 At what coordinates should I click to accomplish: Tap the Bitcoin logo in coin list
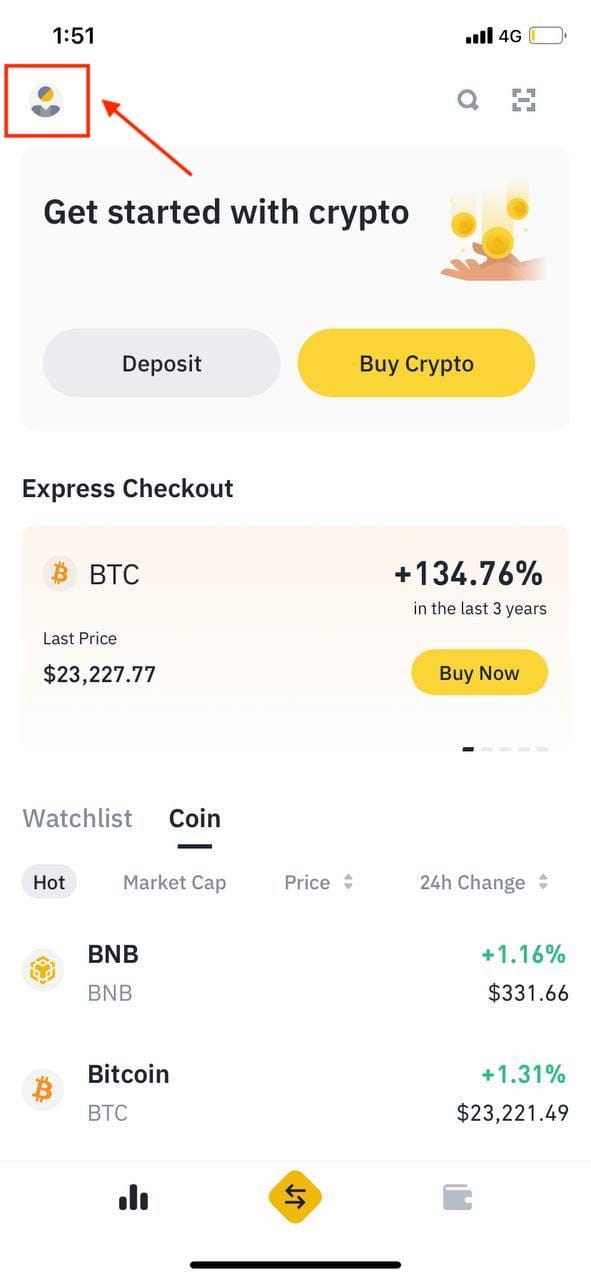pos(42,1091)
